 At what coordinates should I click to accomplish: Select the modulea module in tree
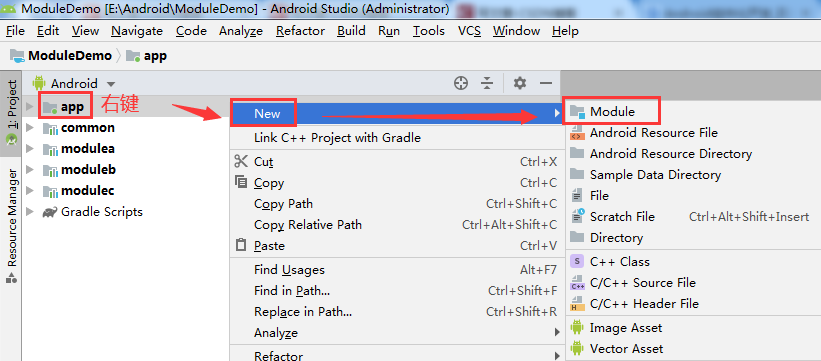(87, 149)
